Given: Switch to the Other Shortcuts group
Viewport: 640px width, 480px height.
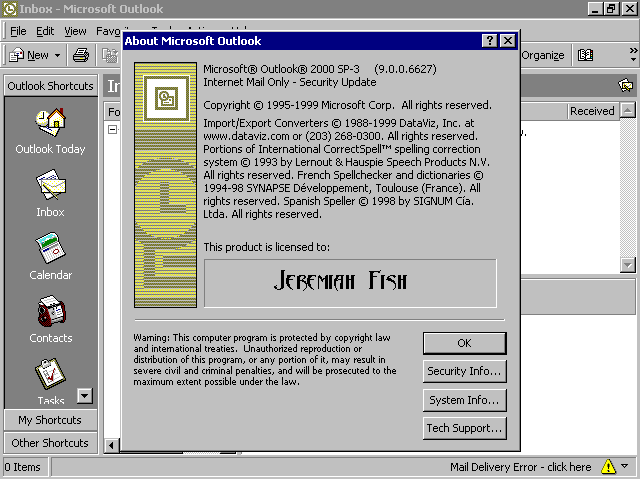Looking at the screenshot, I should pos(51,443).
